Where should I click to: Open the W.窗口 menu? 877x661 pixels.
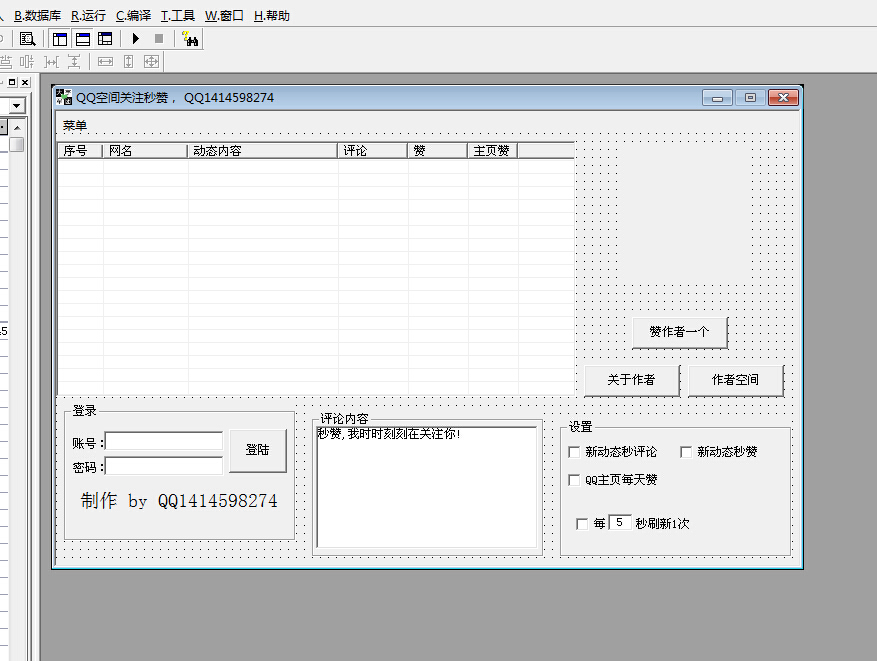tap(224, 16)
